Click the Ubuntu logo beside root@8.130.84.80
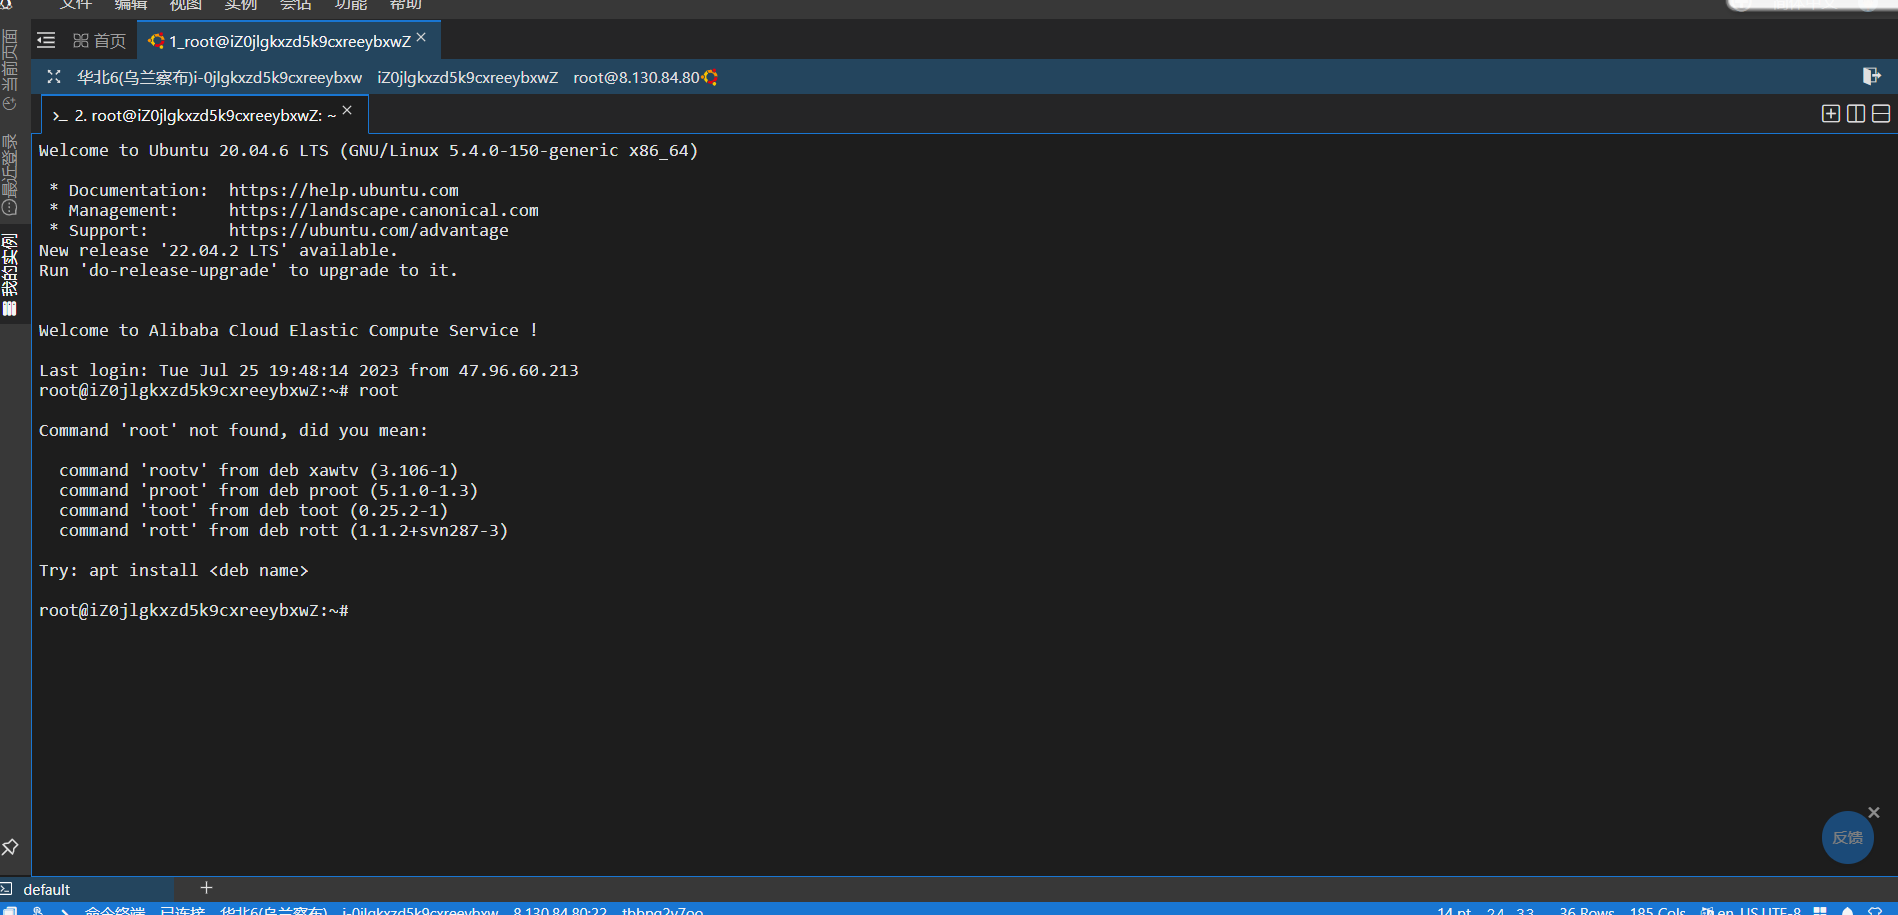 click(x=710, y=77)
